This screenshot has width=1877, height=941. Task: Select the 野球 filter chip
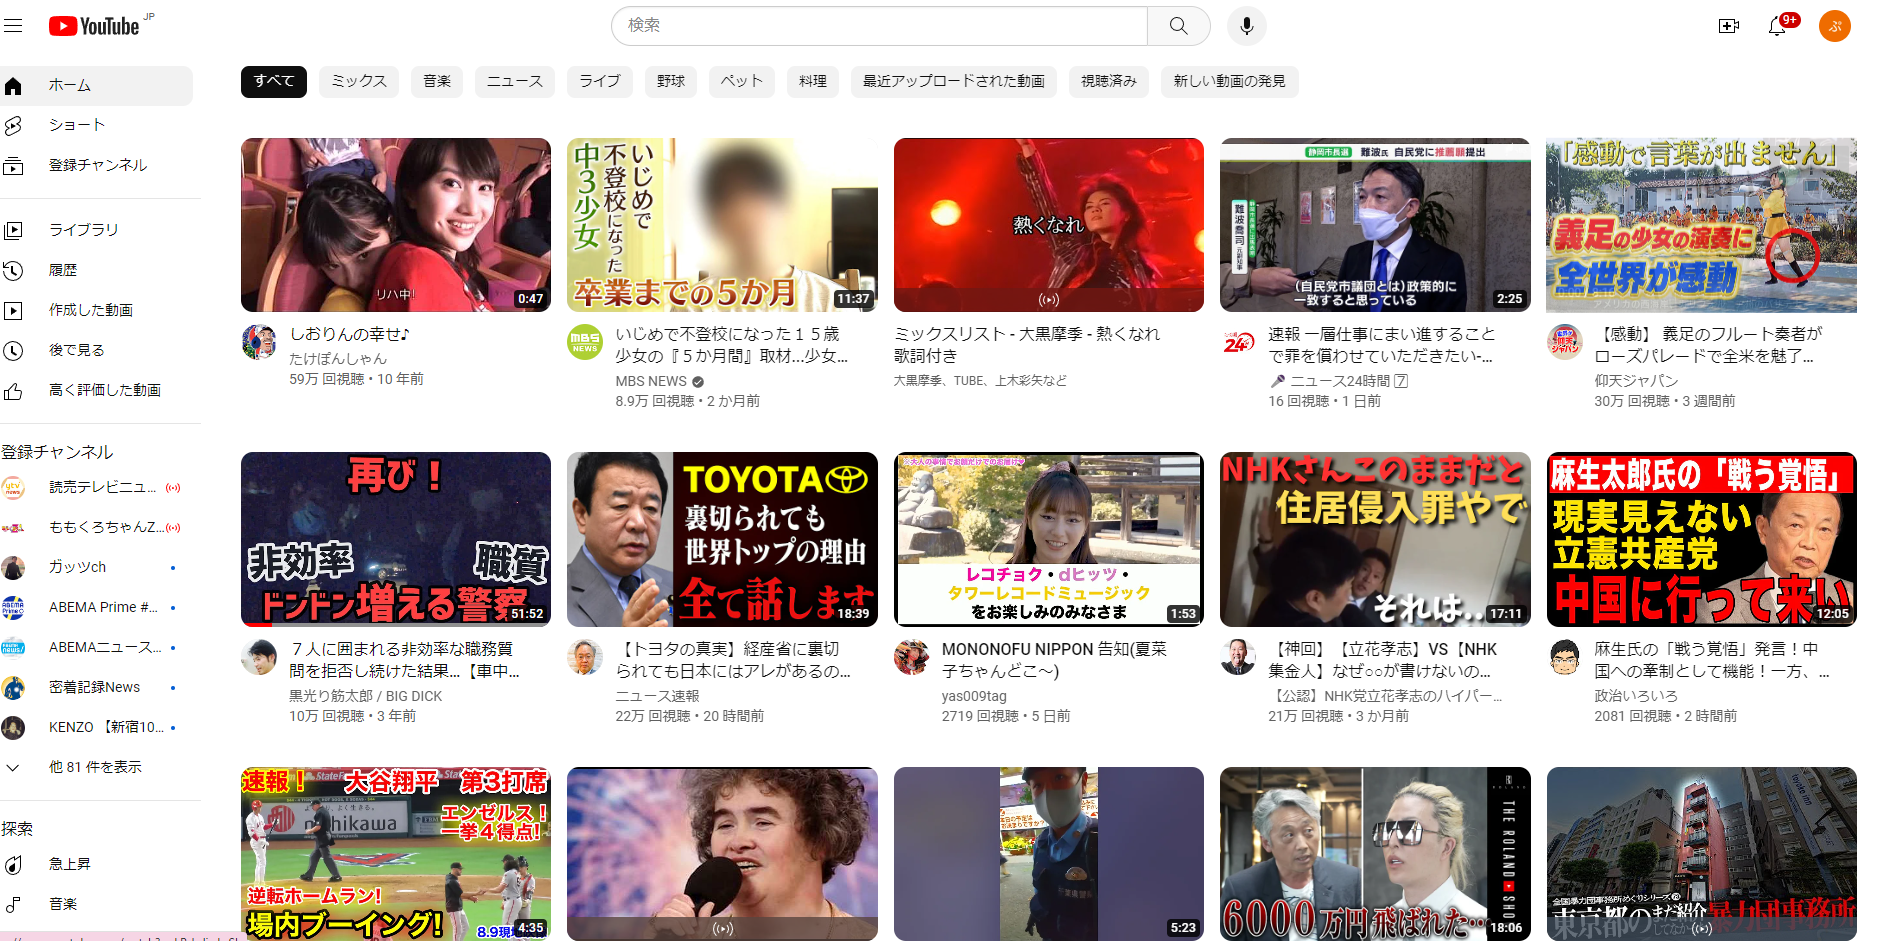[x=671, y=81]
